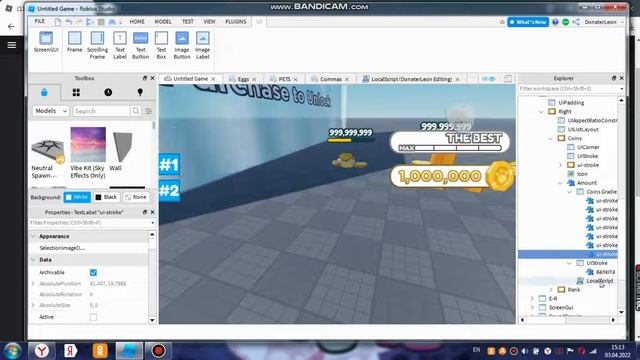
Task: Open the Toolbox creations lightbulb tab
Action: click(140, 92)
